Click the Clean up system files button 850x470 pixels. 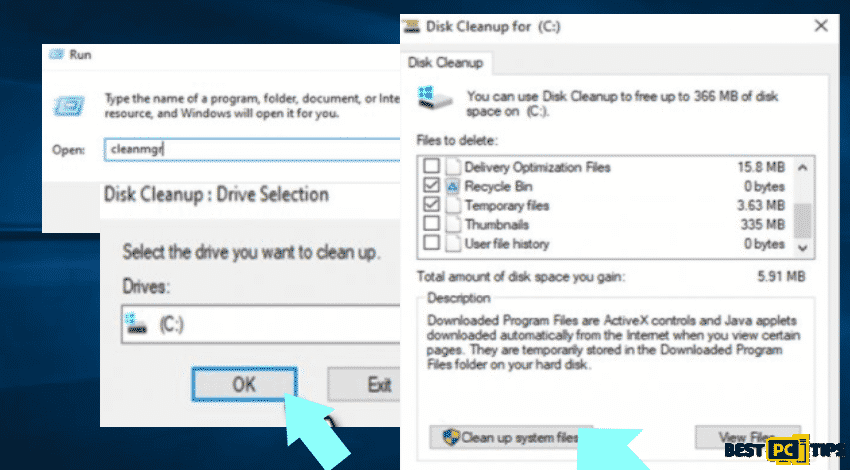[511, 437]
